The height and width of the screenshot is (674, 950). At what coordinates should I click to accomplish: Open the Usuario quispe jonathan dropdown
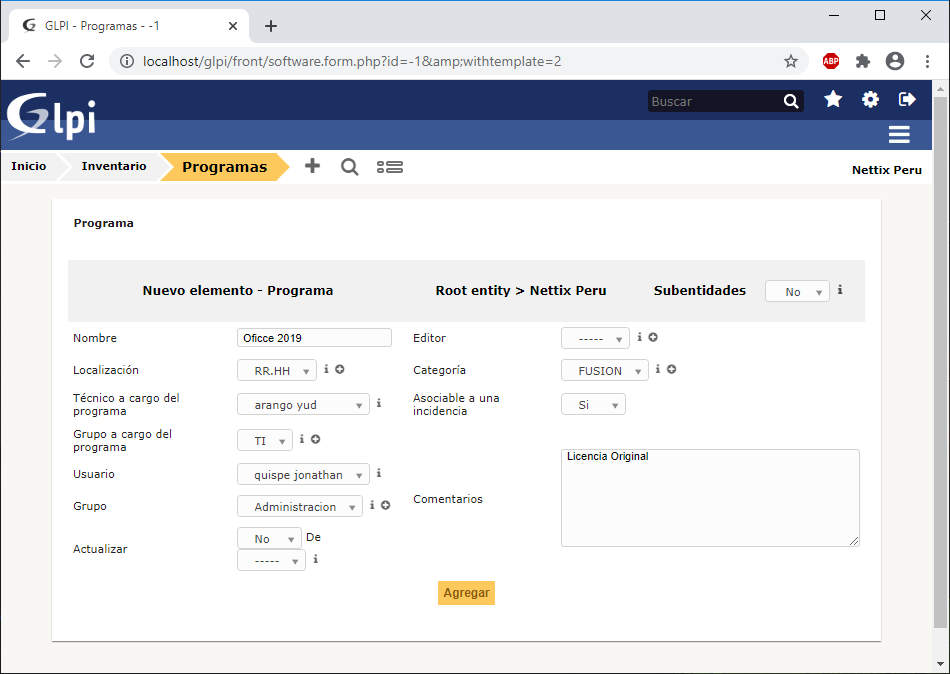coord(303,474)
